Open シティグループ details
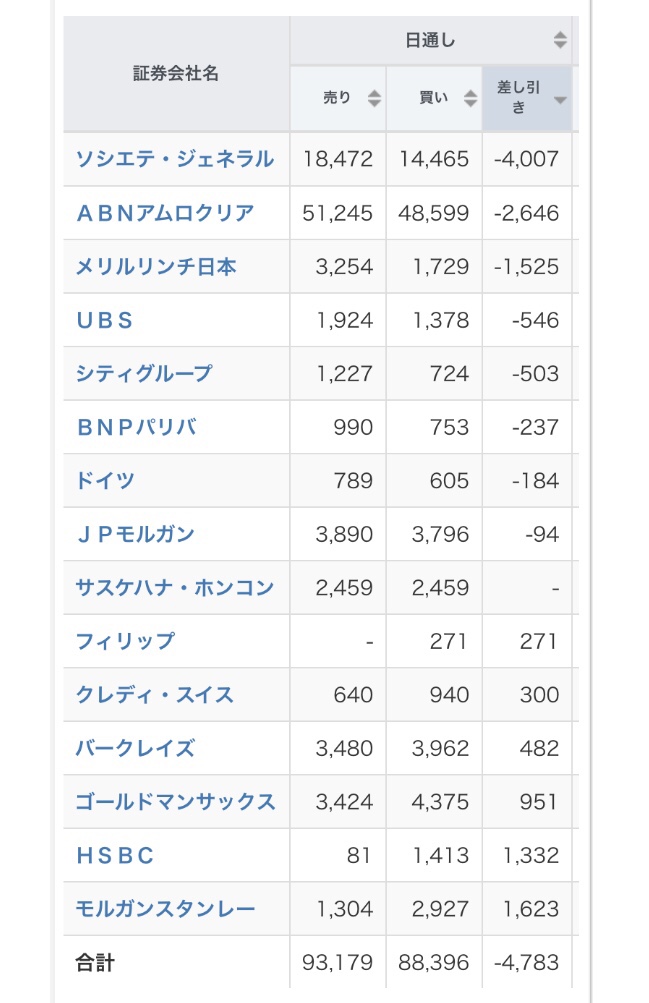The width and height of the screenshot is (649, 1003). point(144,373)
